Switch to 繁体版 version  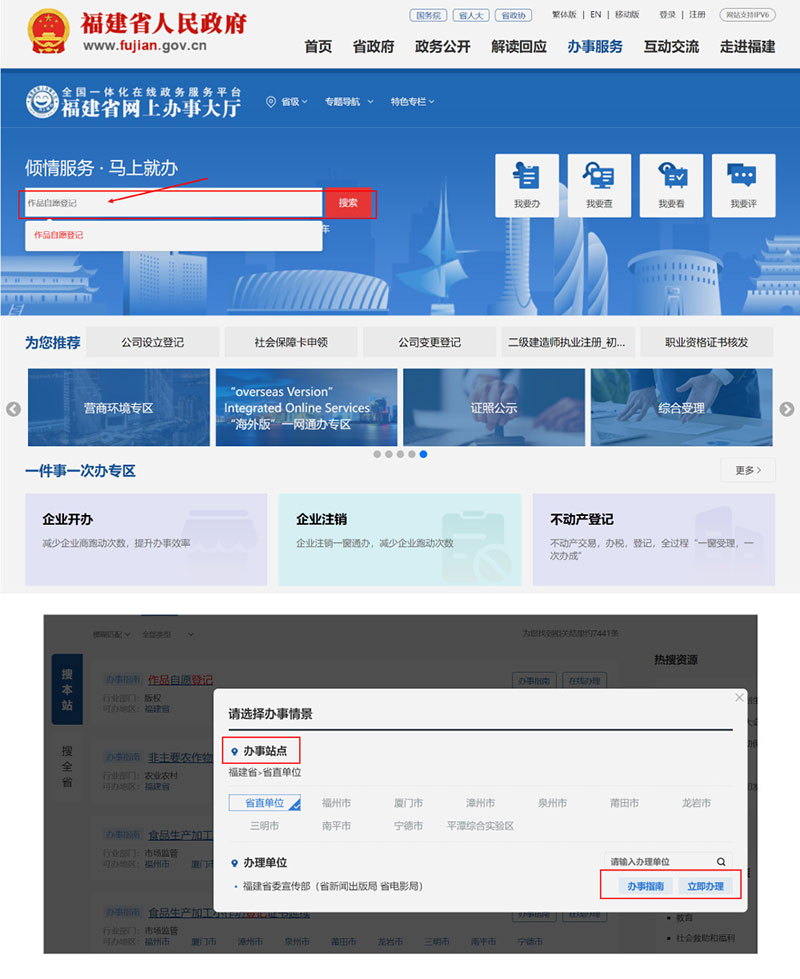(x=564, y=14)
